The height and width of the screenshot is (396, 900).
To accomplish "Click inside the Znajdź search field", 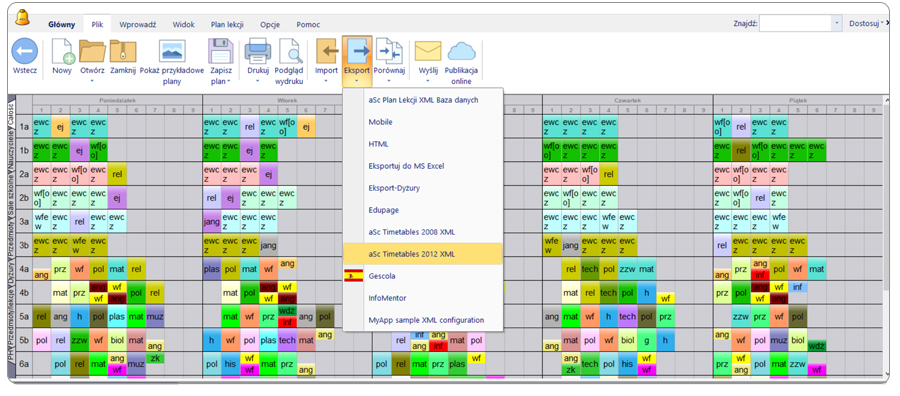I will click(796, 24).
